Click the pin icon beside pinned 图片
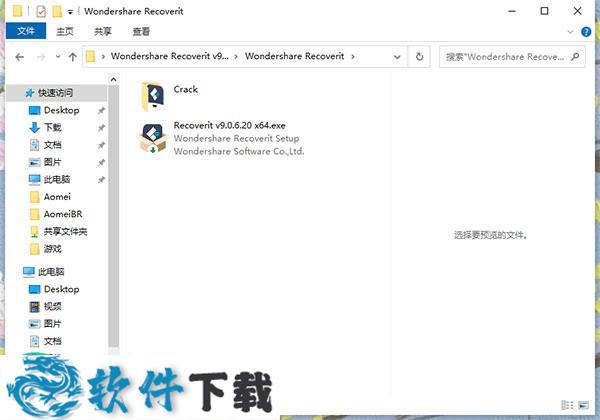Screen dimensions: 600x420 coord(101,163)
